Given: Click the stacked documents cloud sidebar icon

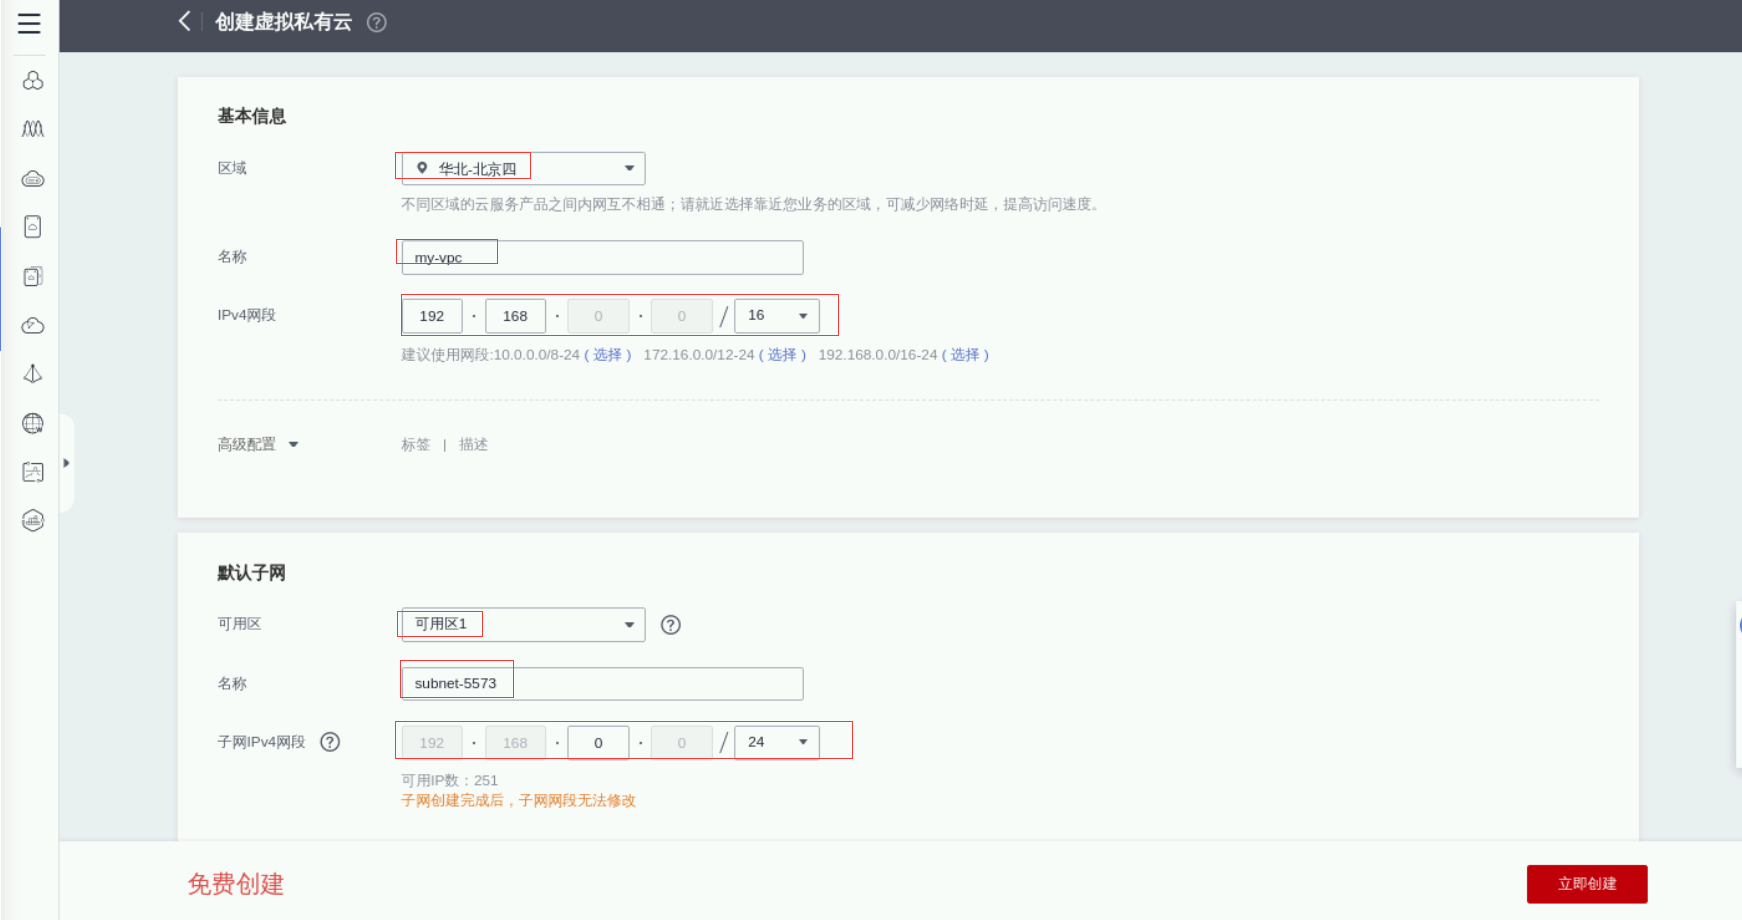Looking at the screenshot, I should (33, 276).
